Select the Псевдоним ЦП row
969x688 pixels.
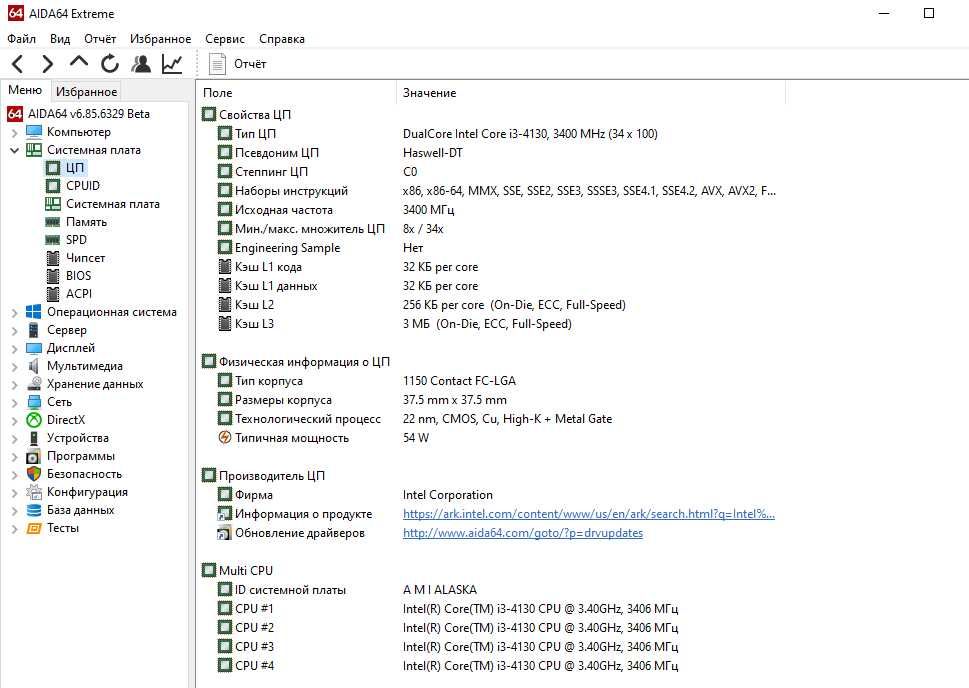[x=489, y=153]
